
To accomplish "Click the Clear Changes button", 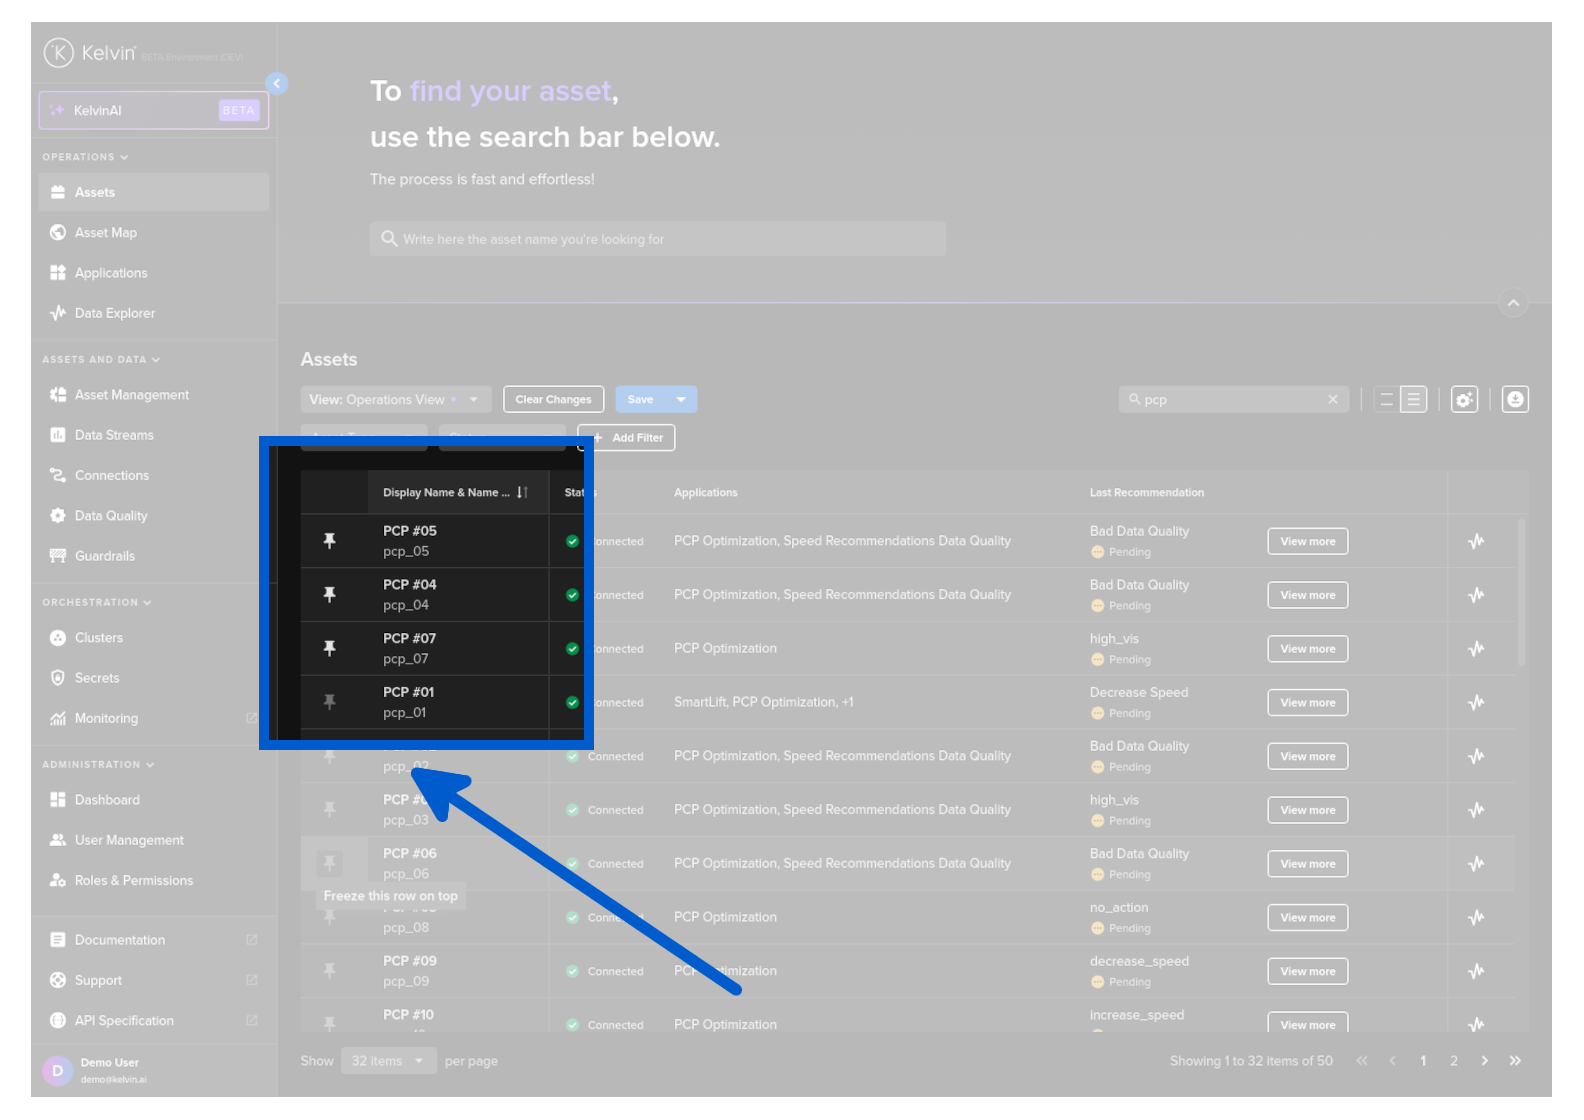I will tap(553, 400).
